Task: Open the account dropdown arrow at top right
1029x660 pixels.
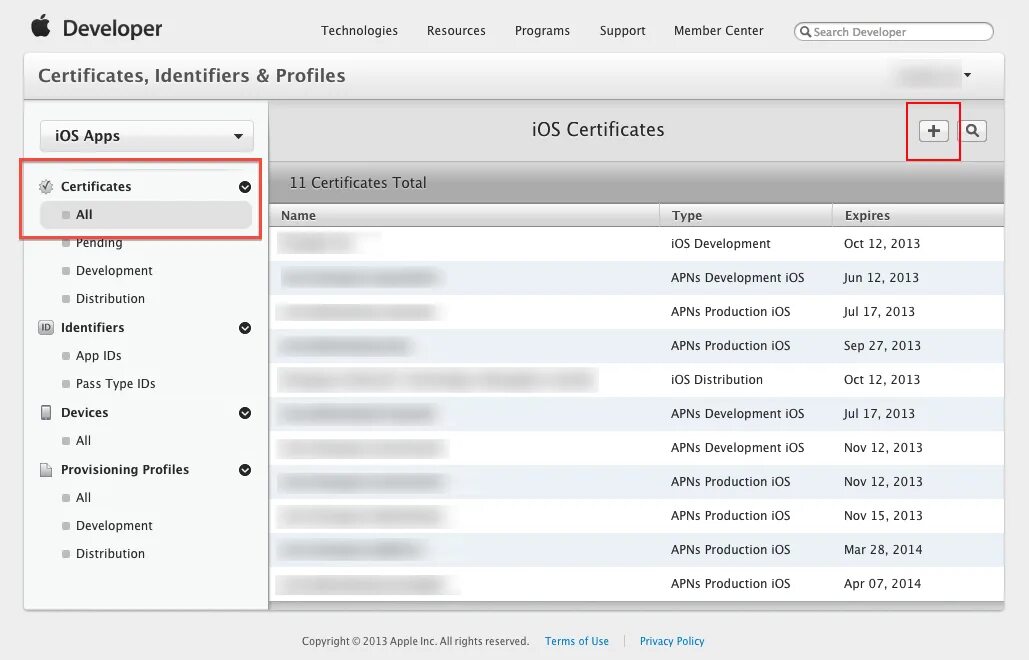Action: pos(967,75)
